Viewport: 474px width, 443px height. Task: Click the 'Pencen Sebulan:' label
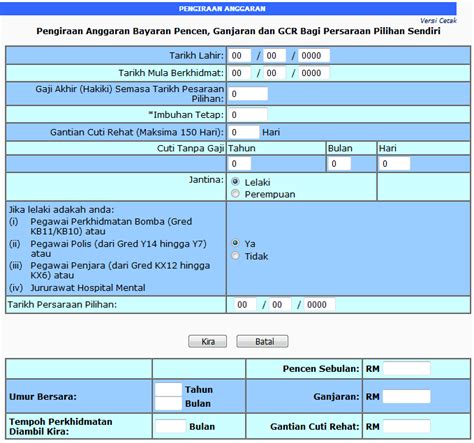coord(321,369)
